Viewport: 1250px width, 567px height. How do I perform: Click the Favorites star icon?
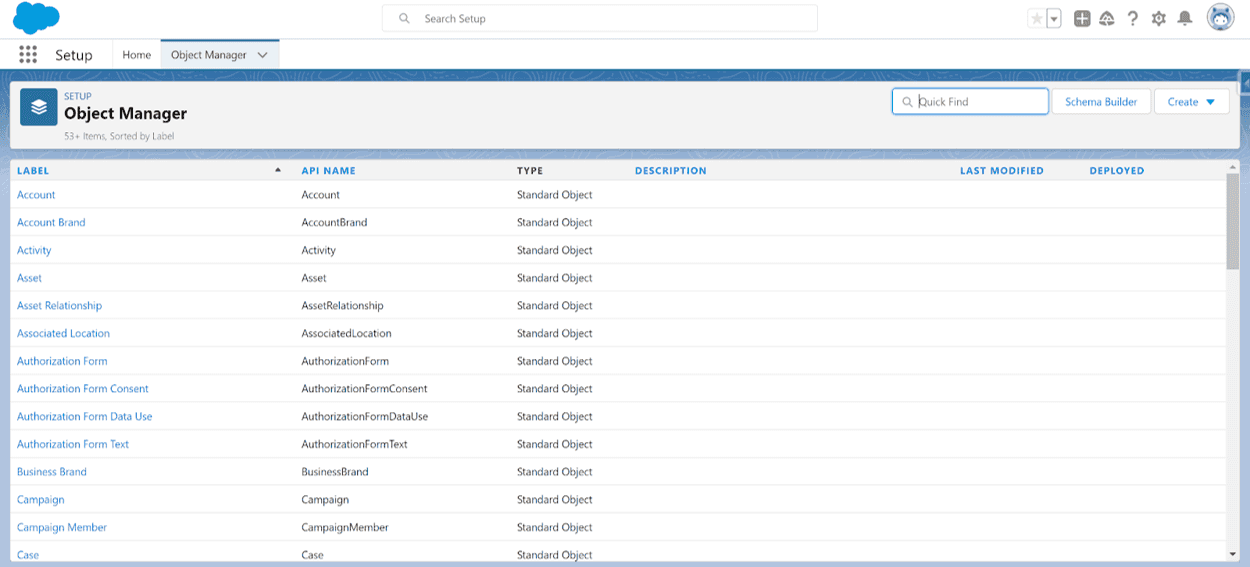tap(1036, 18)
